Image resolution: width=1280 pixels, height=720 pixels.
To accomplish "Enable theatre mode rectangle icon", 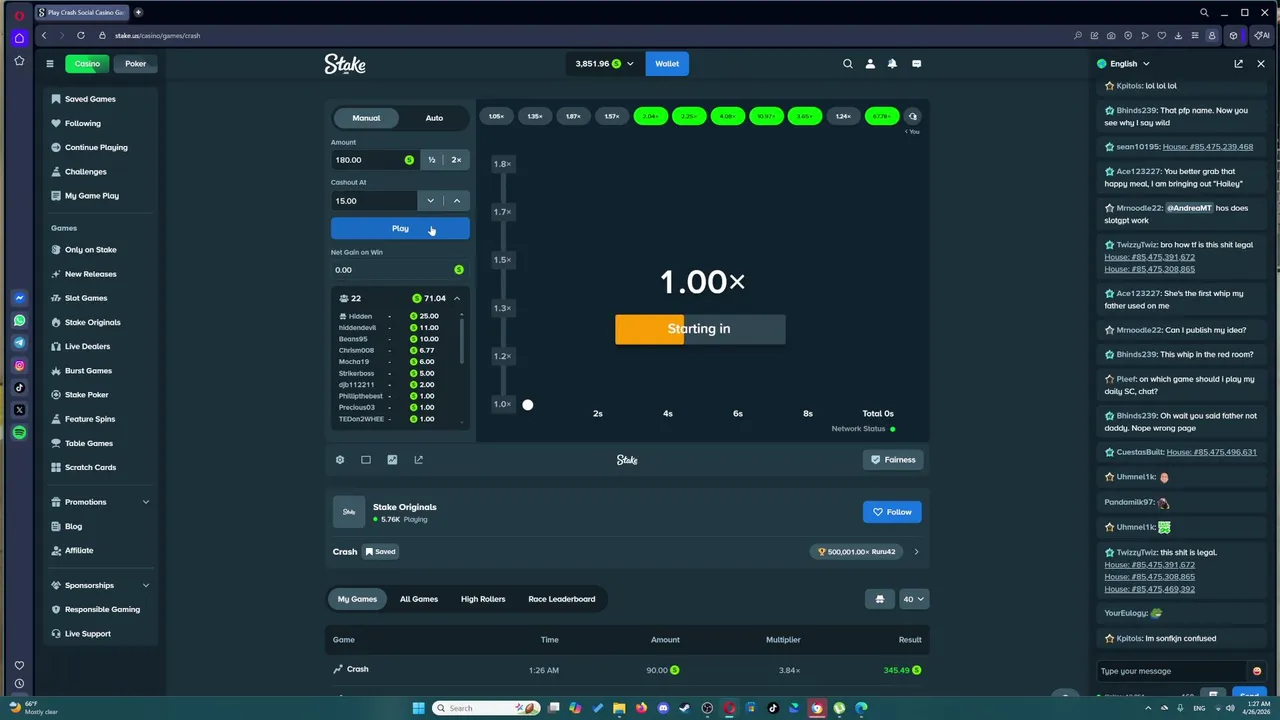I will pos(366,460).
